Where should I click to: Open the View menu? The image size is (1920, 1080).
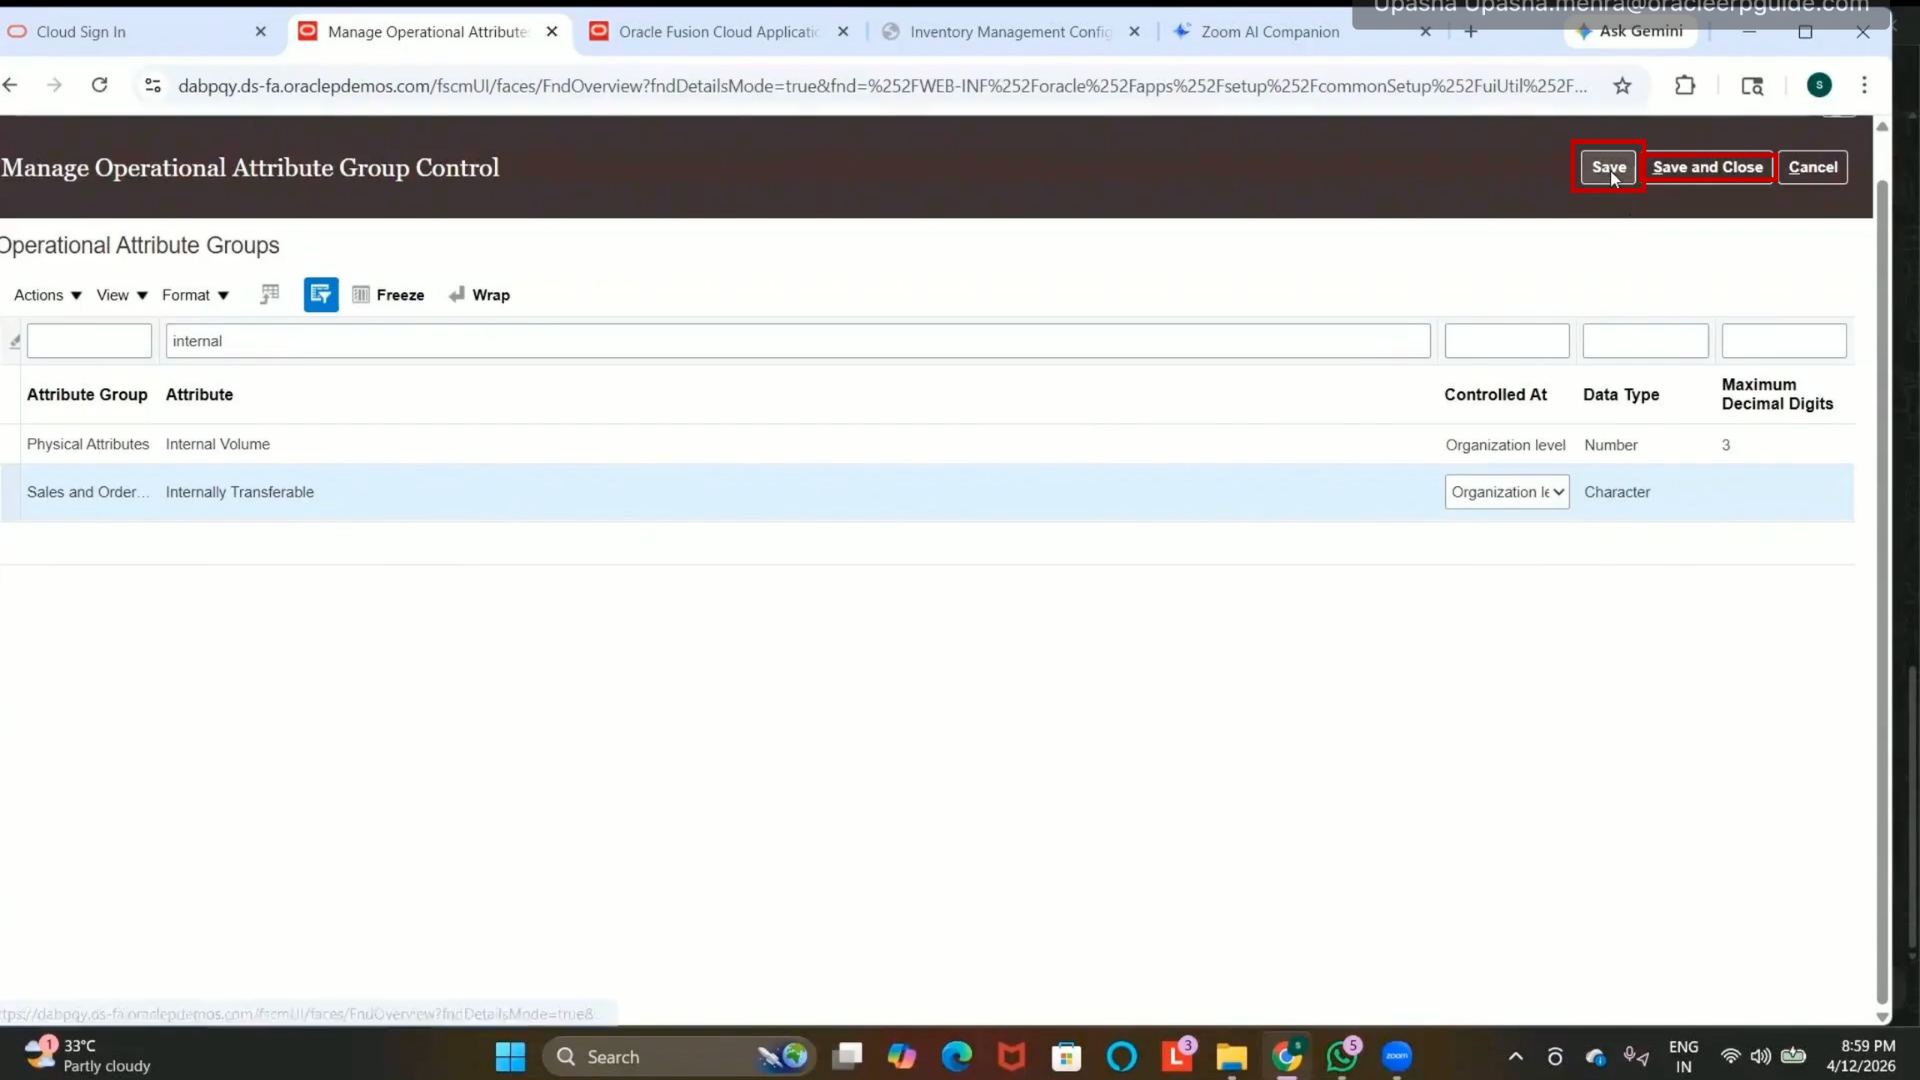[122, 295]
